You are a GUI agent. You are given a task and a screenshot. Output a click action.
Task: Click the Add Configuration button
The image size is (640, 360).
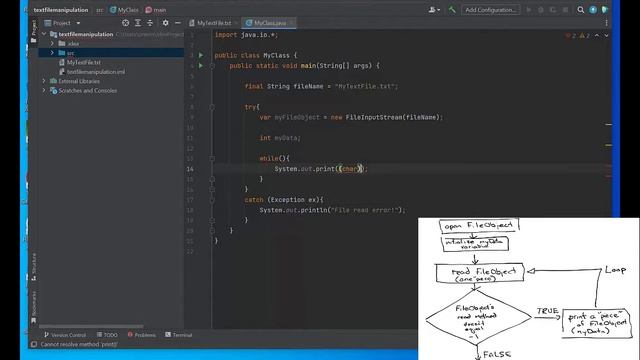pos(490,10)
